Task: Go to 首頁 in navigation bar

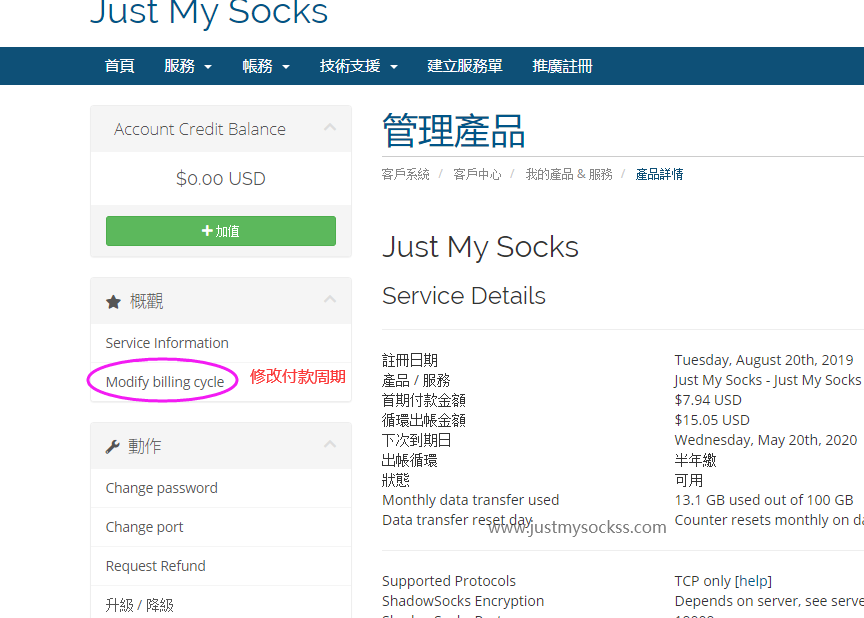Action: coord(119,66)
